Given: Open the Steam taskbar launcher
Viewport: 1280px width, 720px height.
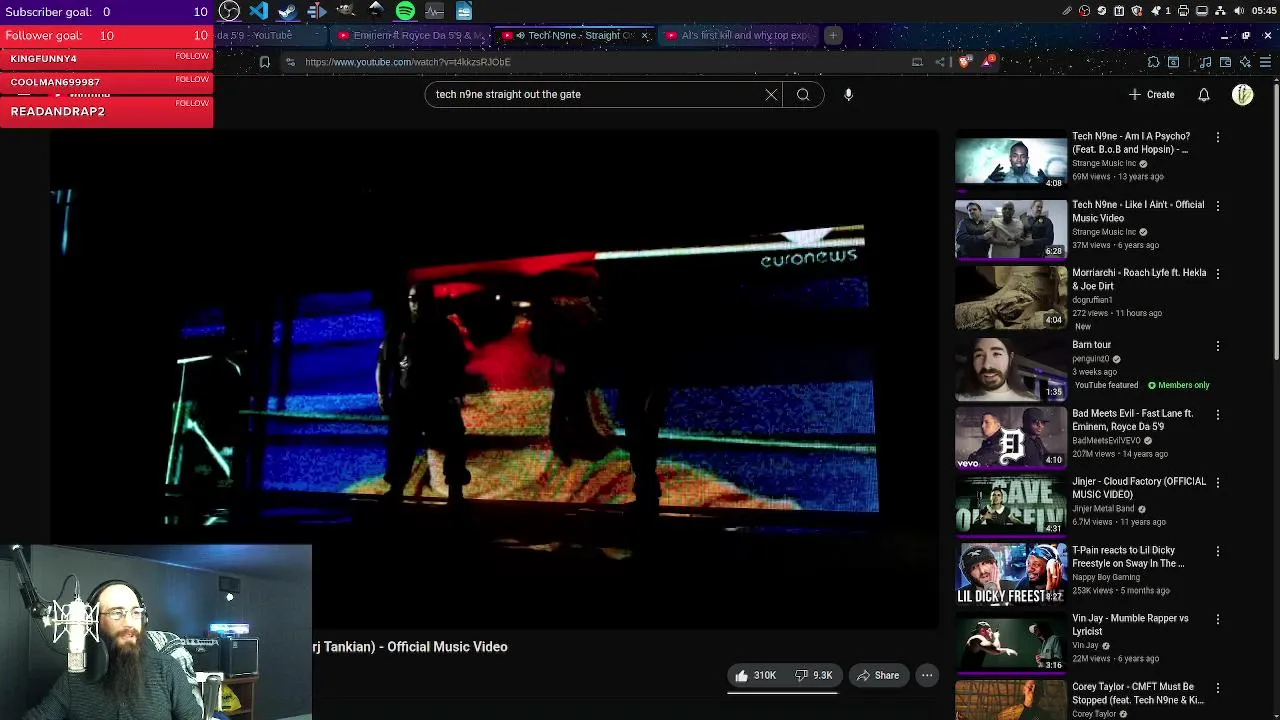Looking at the screenshot, I should point(288,11).
